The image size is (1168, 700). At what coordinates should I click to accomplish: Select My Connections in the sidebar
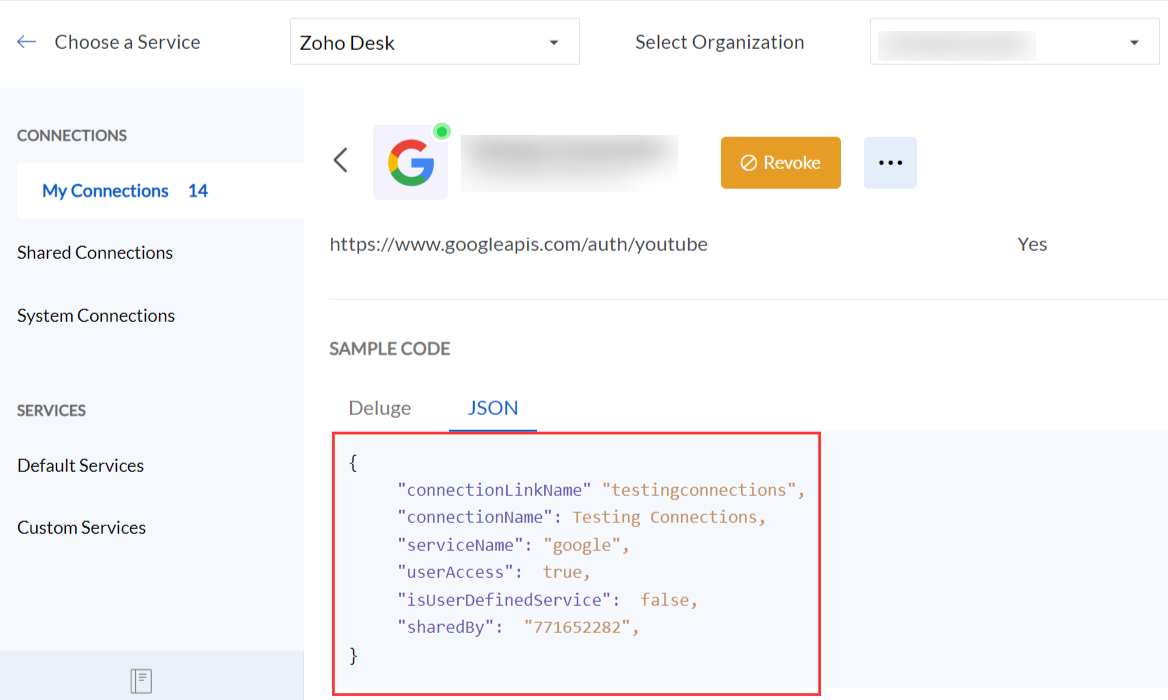pyautogui.click(x=105, y=191)
